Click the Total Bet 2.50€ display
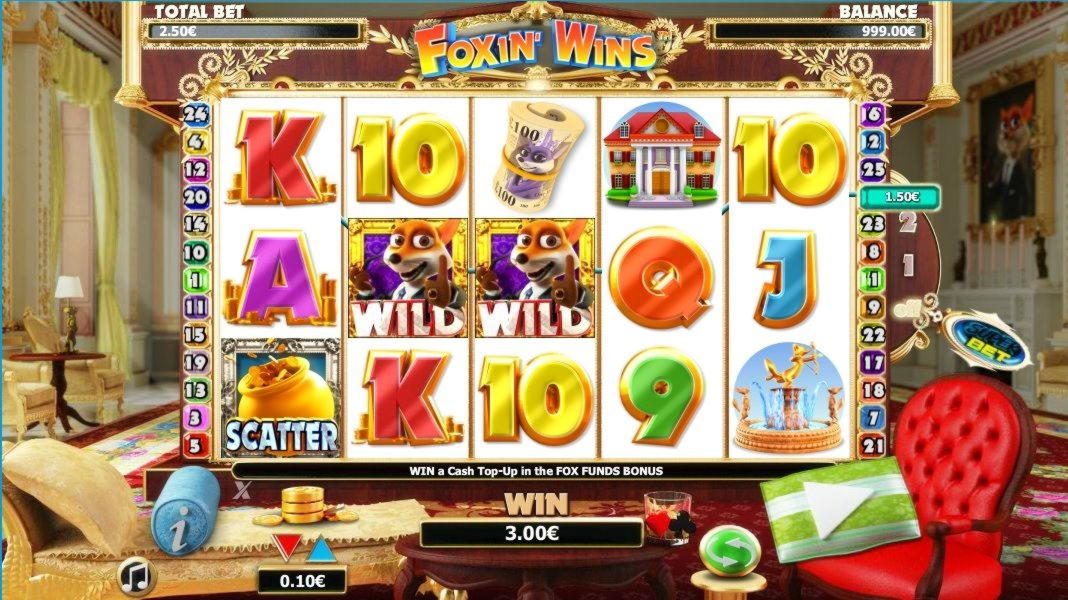The image size is (1068, 600). [251, 31]
